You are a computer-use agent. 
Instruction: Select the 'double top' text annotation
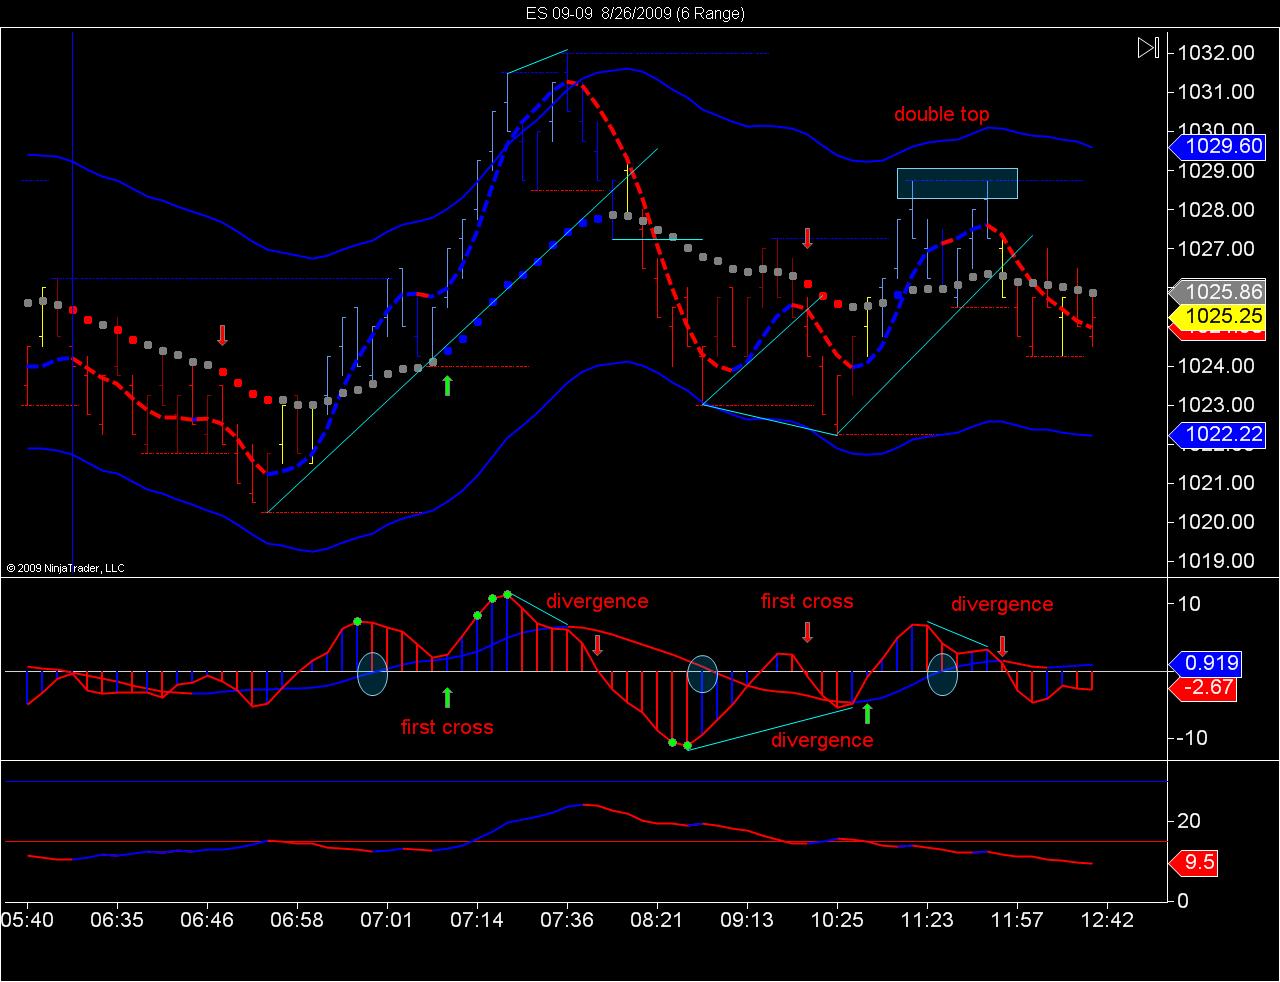[x=941, y=114]
